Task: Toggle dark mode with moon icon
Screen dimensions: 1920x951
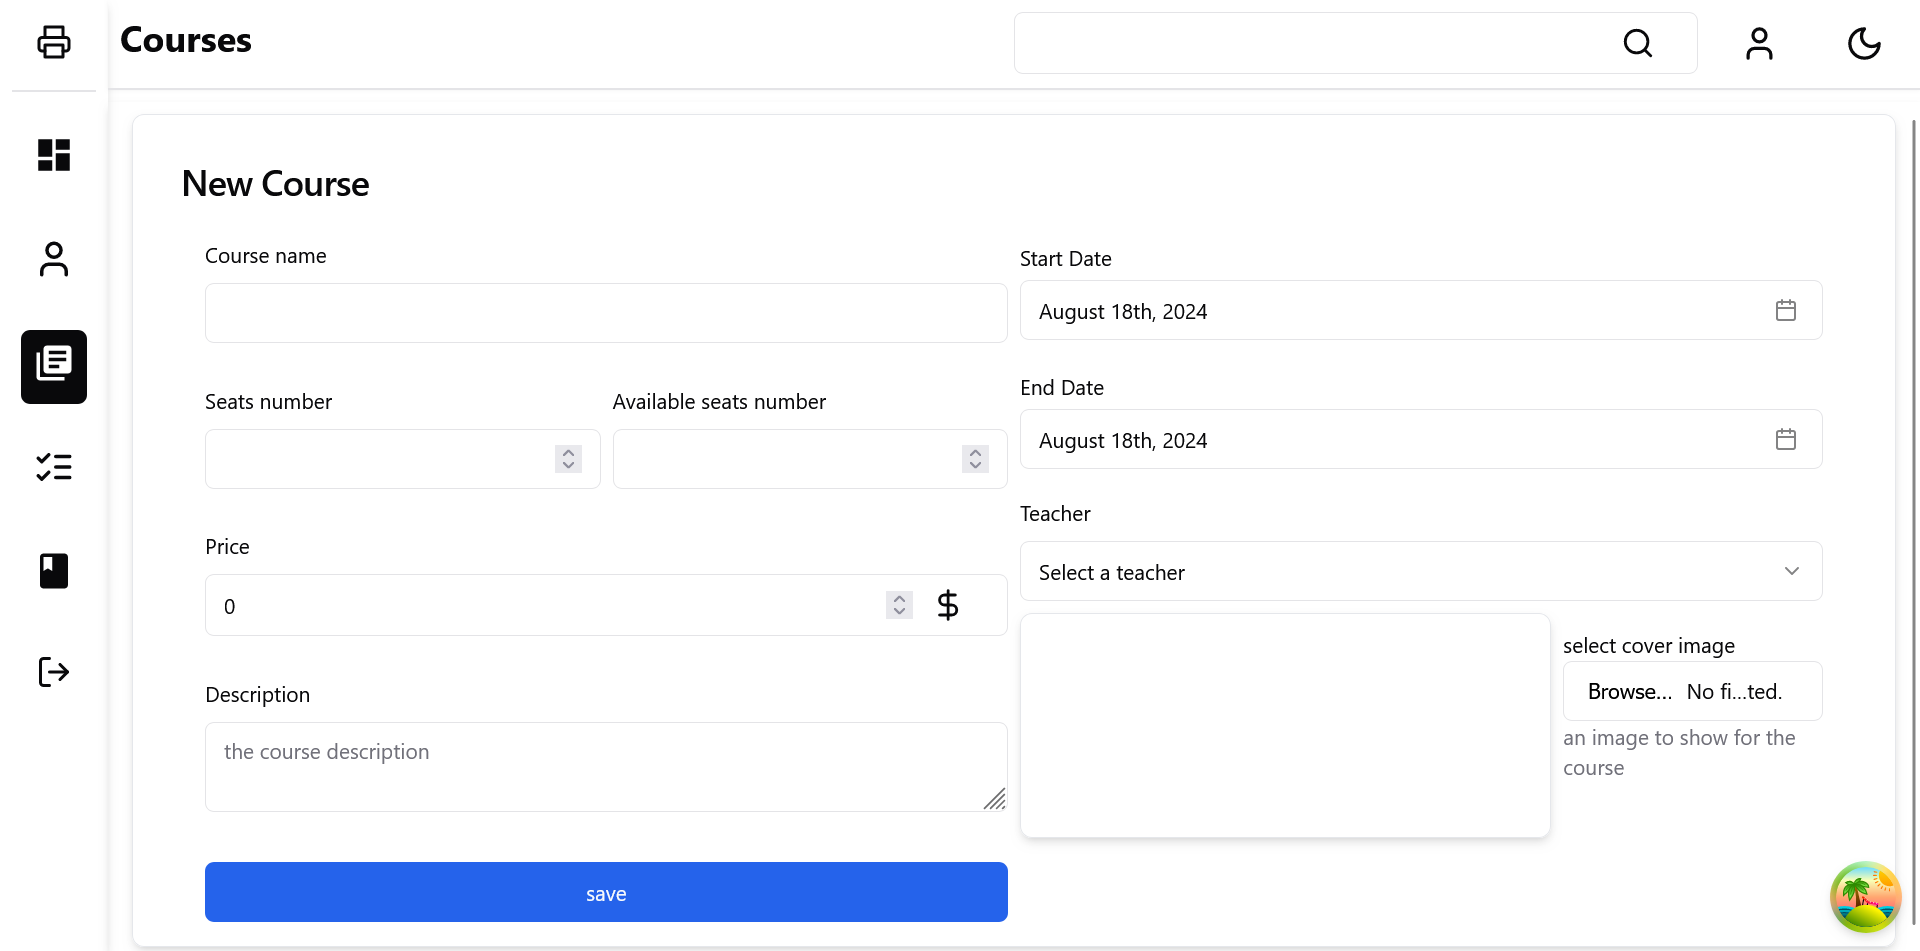Action: click(x=1864, y=43)
